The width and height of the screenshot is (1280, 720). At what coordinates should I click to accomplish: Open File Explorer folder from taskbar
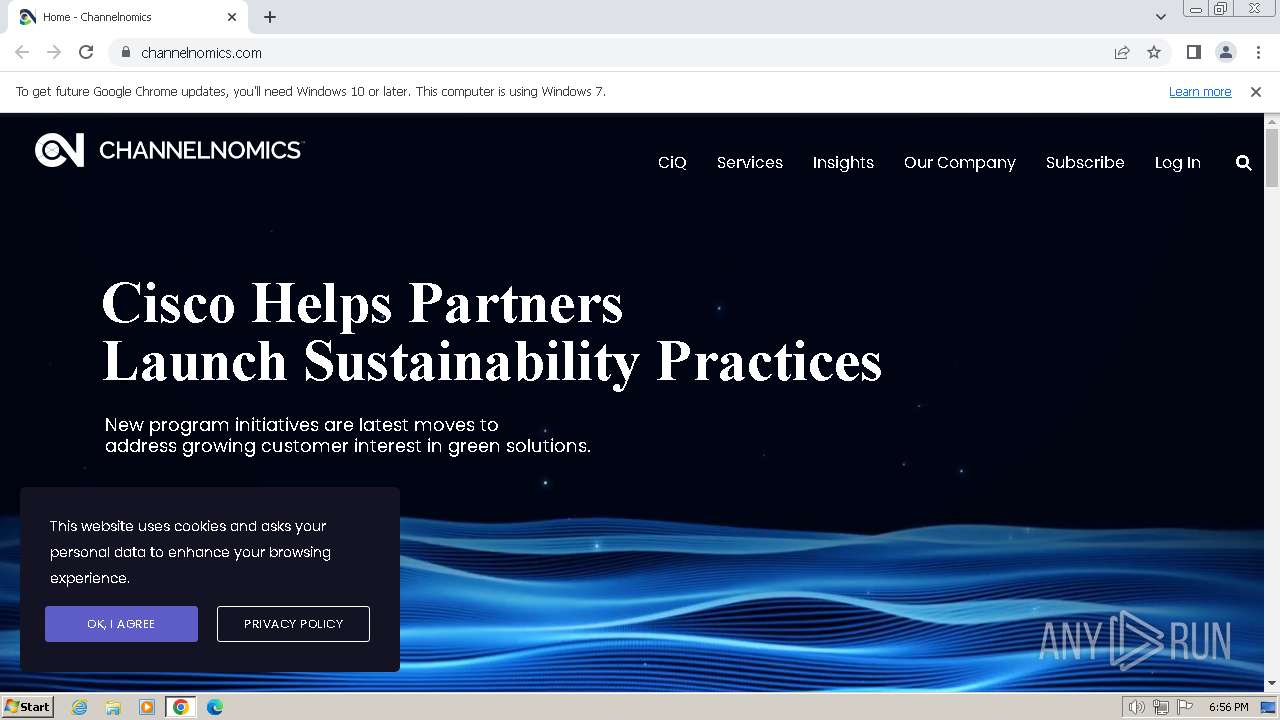pyautogui.click(x=113, y=707)
